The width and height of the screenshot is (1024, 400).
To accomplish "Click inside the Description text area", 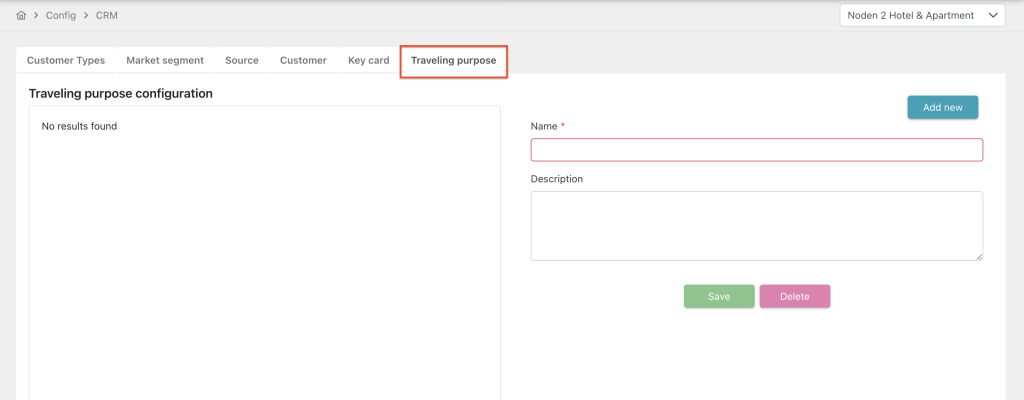I will 756,226.
